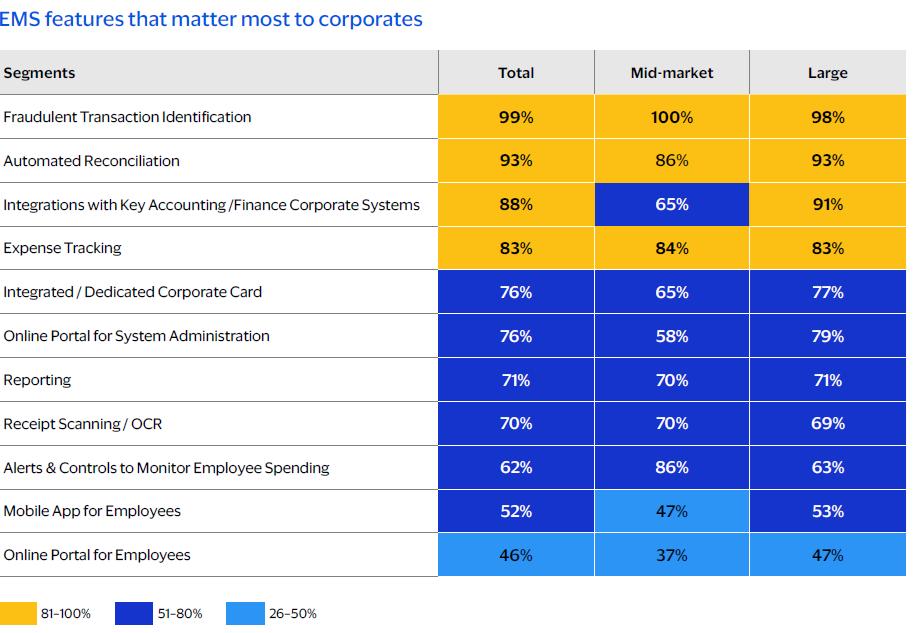Click the dark blue 51–80% legend swatch
The image size is (913, 633).
133,613
